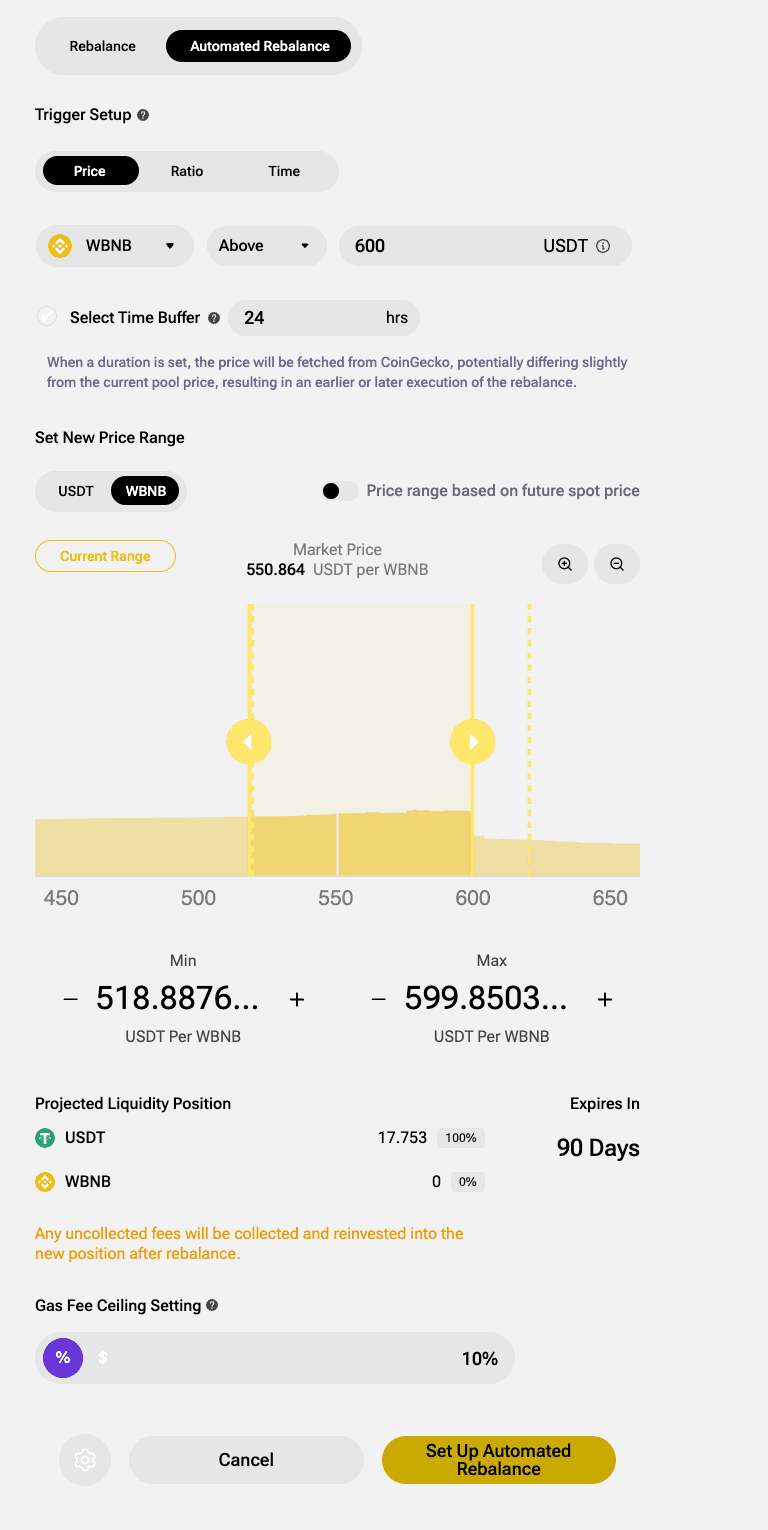
Task: Toggle price range based on future spot price
Action: click(x=340, y=491)
